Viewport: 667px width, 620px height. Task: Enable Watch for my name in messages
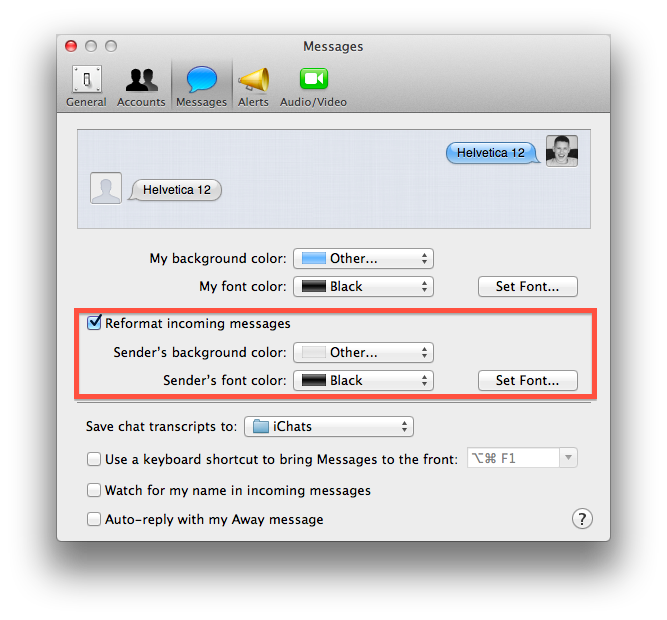click(x=94, y=490)
